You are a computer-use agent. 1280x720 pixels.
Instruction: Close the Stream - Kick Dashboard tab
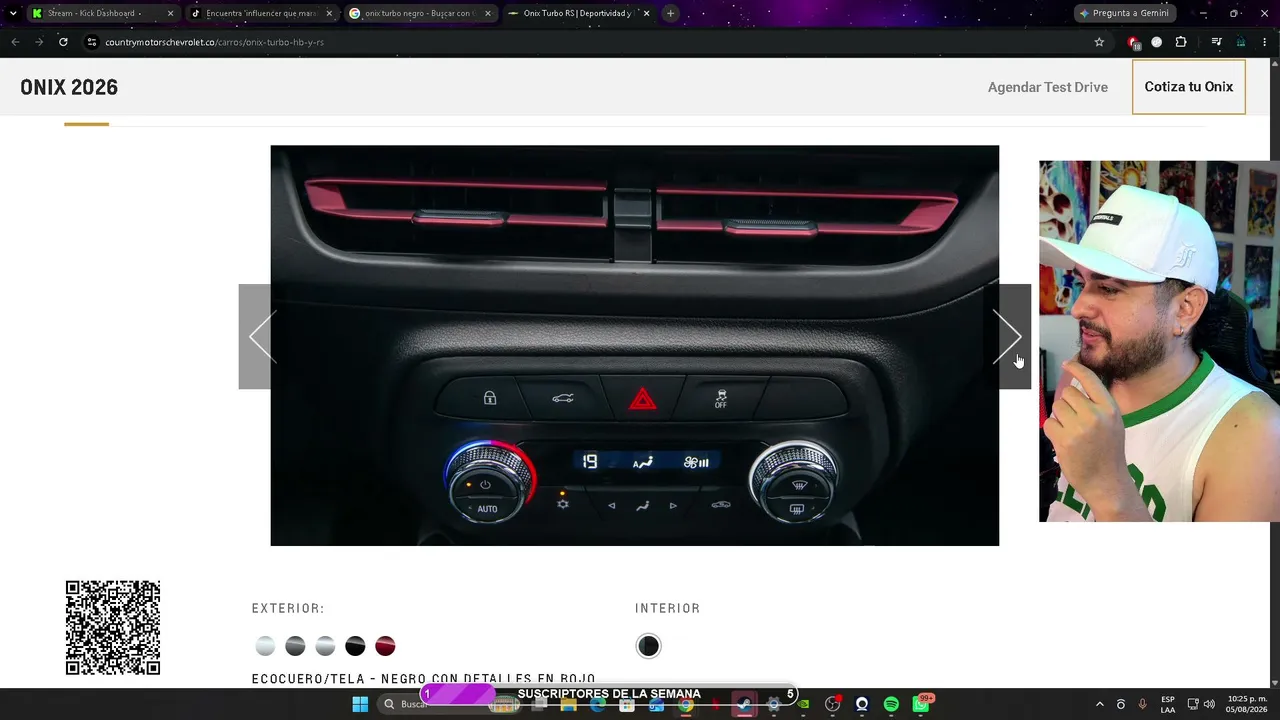[170, 13]
